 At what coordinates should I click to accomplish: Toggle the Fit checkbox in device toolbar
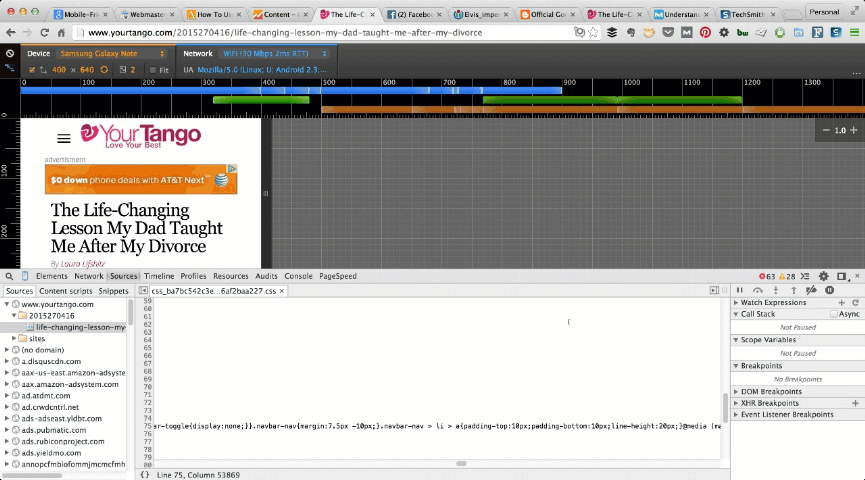click(153, 70)
